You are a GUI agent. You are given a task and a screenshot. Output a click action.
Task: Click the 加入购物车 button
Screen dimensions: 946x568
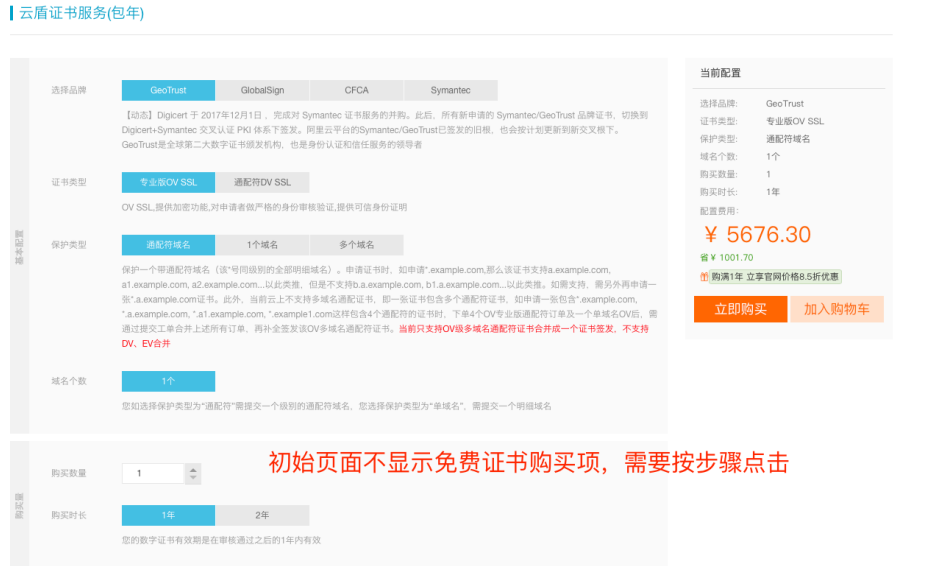point(837,309)
